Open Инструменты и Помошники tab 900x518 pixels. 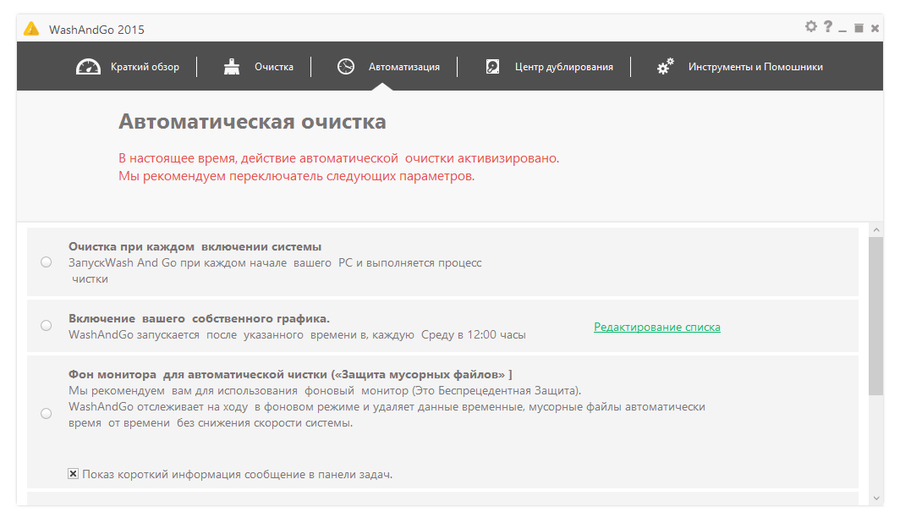[x=755, y=67]
